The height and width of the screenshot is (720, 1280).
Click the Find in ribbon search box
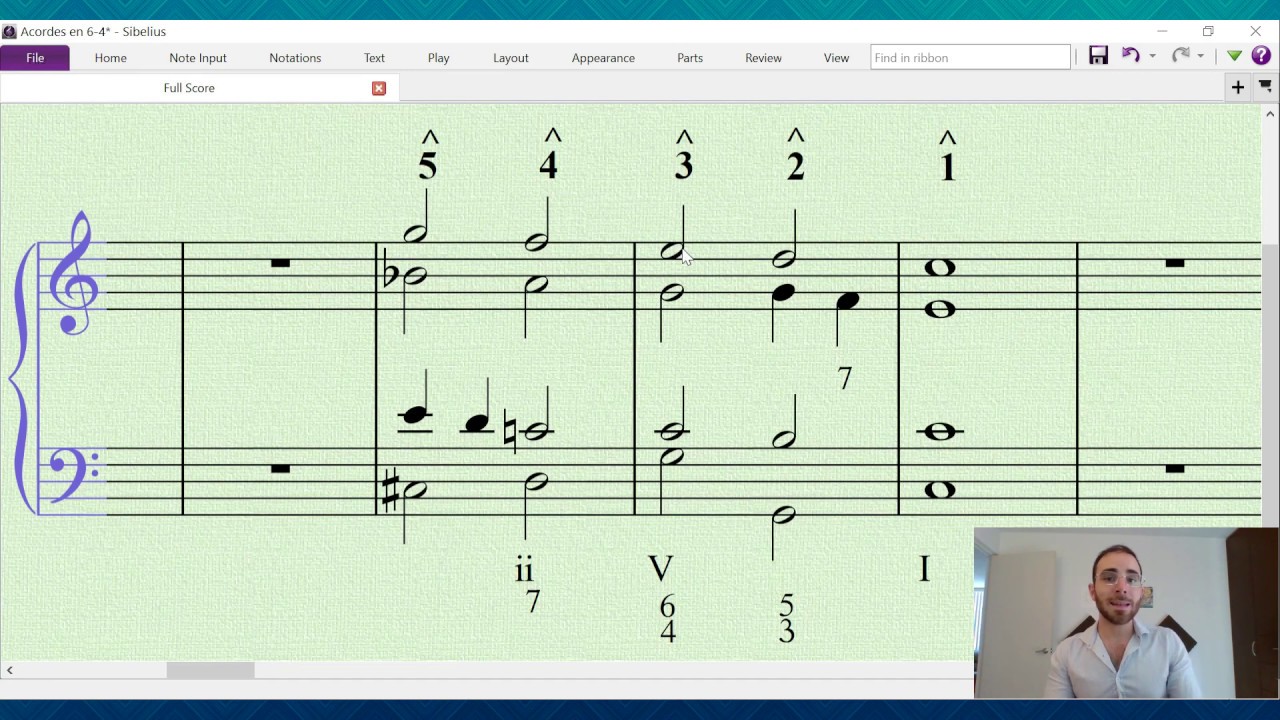tap(970, 58)
